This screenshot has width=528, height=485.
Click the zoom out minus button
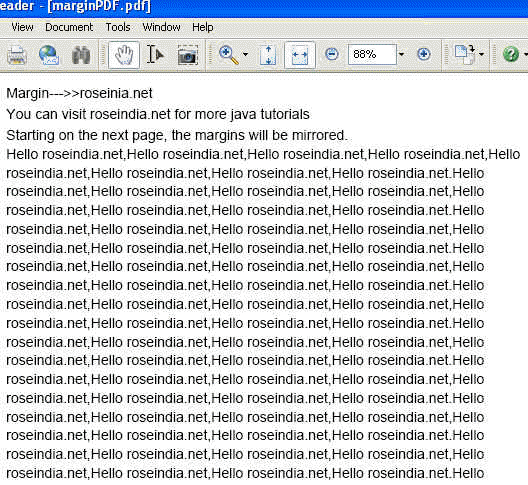(332, 54)
